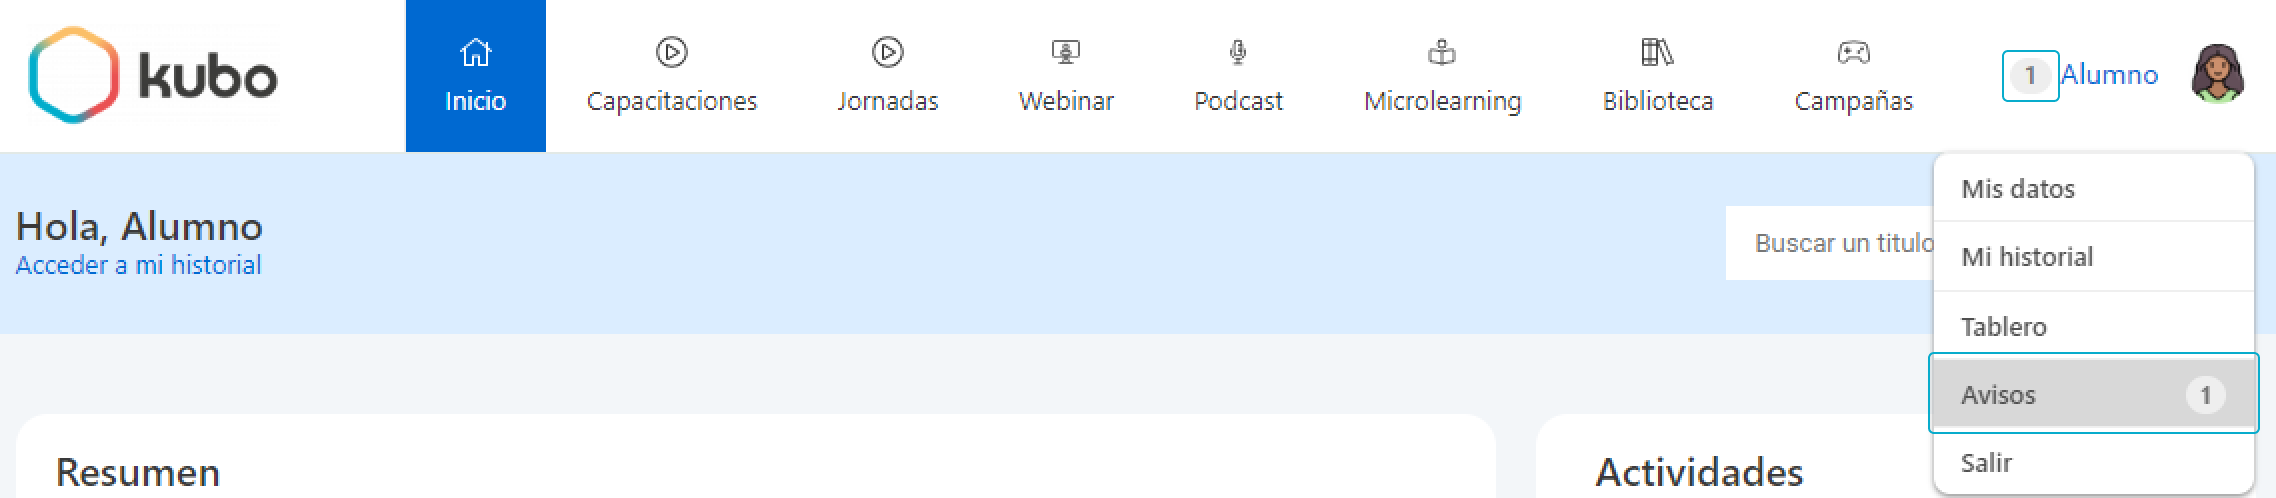This screenshot has height=498, width=2276.
Task: Select Mis datos from the user menu
Action: 2018,189
